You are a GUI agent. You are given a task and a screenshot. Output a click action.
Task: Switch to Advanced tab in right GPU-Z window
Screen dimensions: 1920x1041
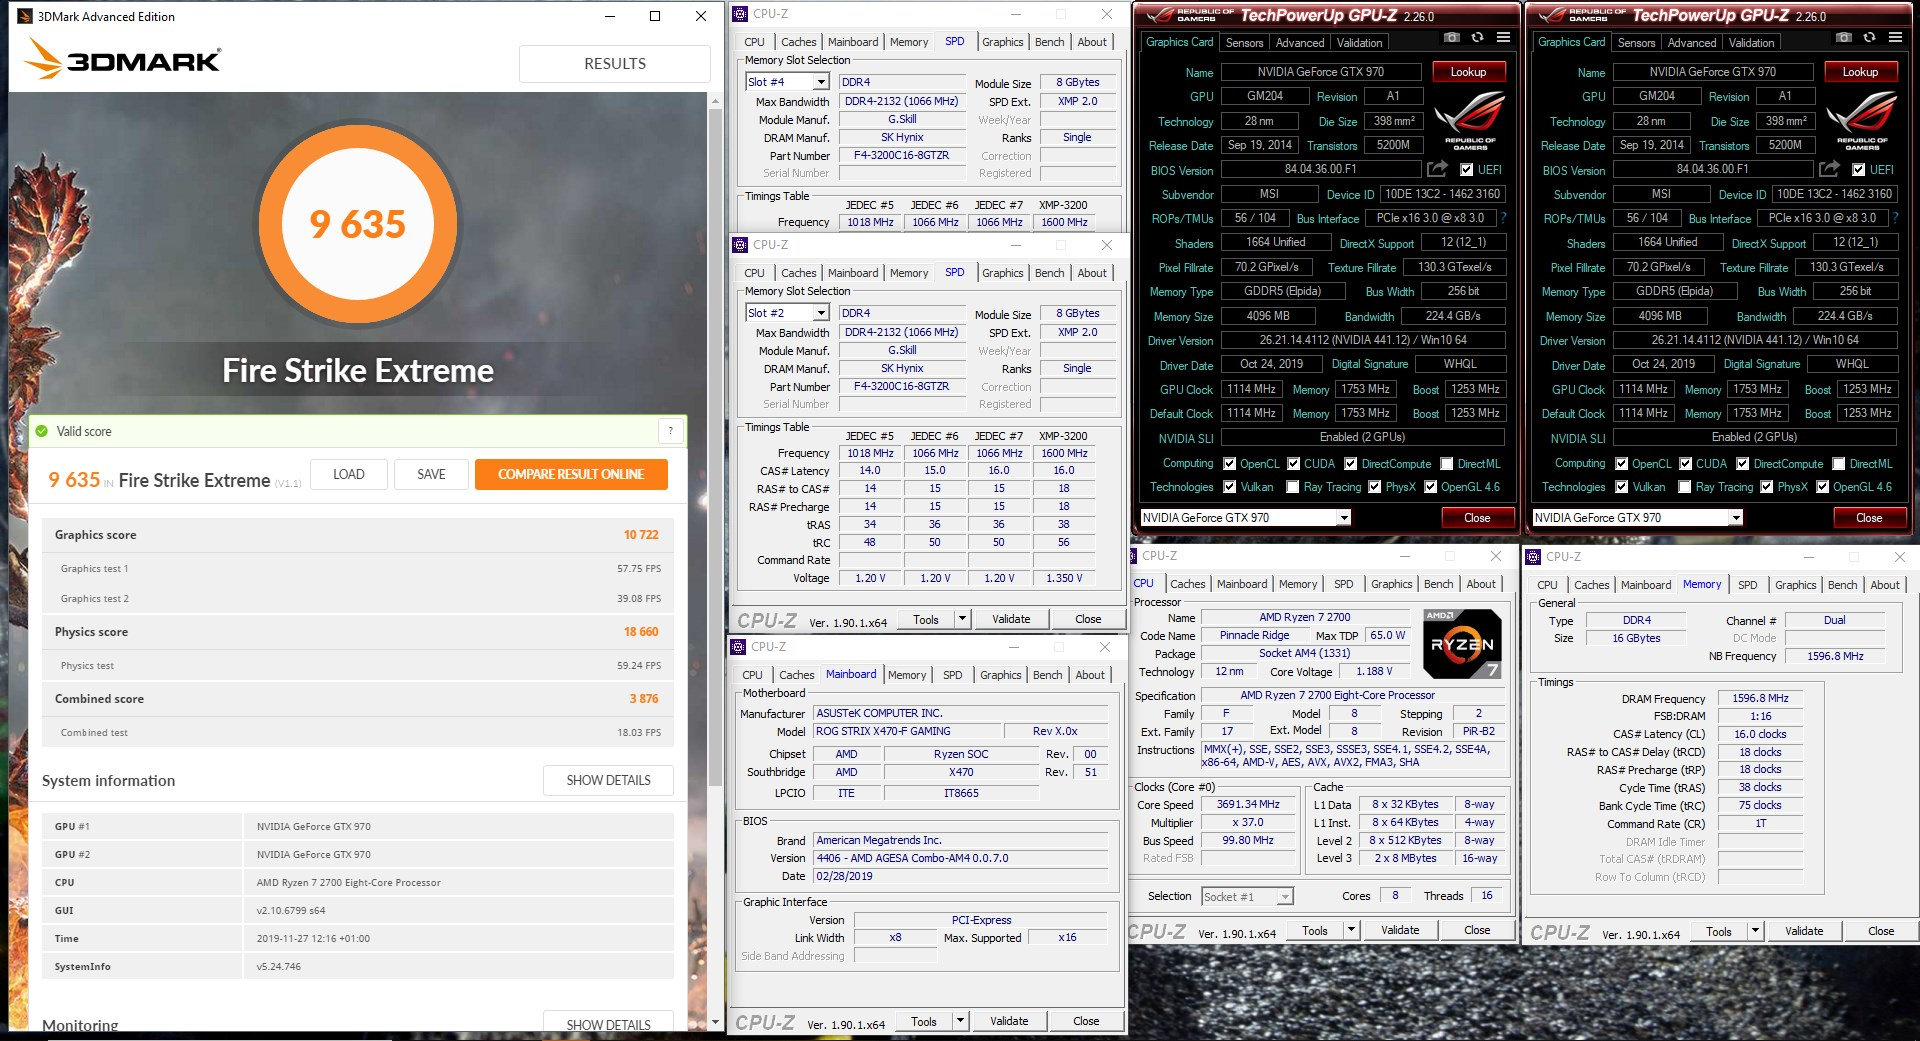pyautogui.click(x=1692, y=43)
